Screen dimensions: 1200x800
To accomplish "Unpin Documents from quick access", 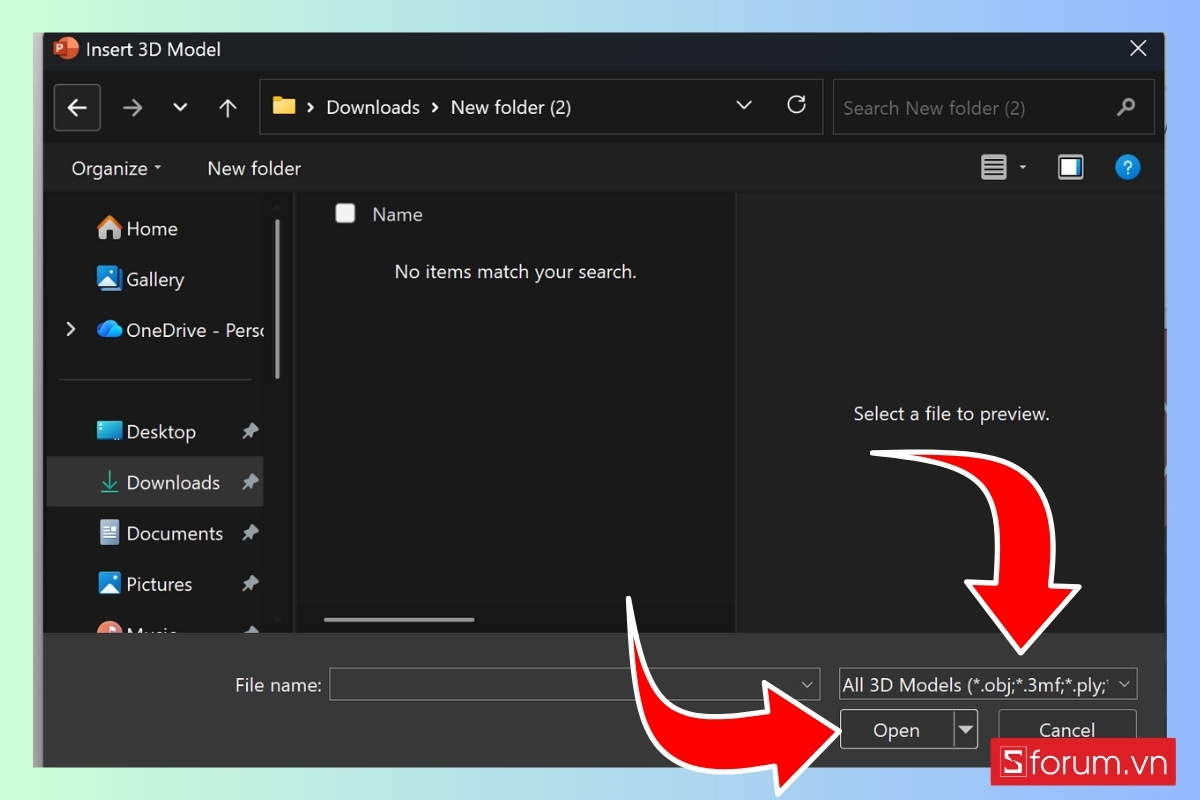I will [249, 532].
